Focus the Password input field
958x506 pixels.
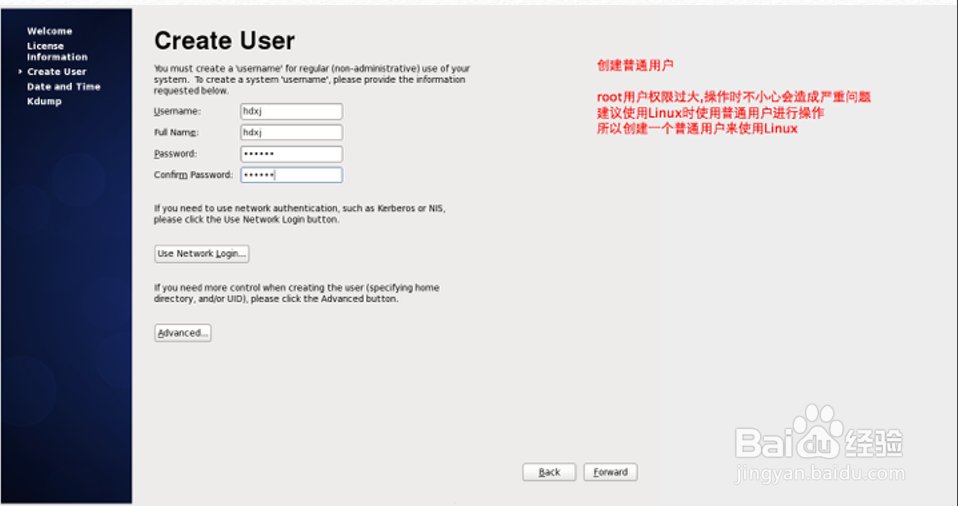pyautogui.click(x=291, y=154)
